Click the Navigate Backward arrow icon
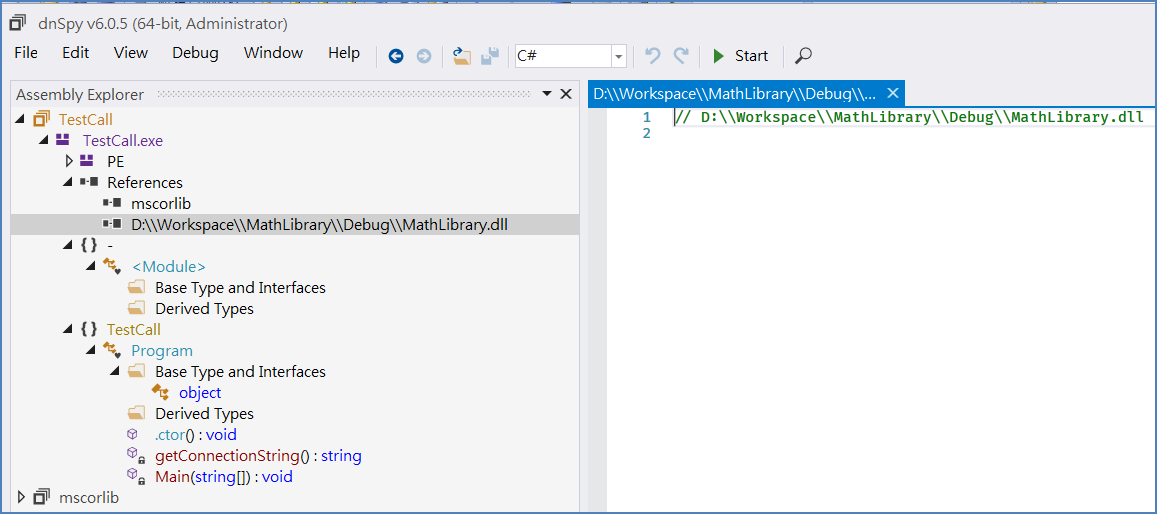Image resolution: width=1157 pixels, height=514 pixels. coord(396,56)
